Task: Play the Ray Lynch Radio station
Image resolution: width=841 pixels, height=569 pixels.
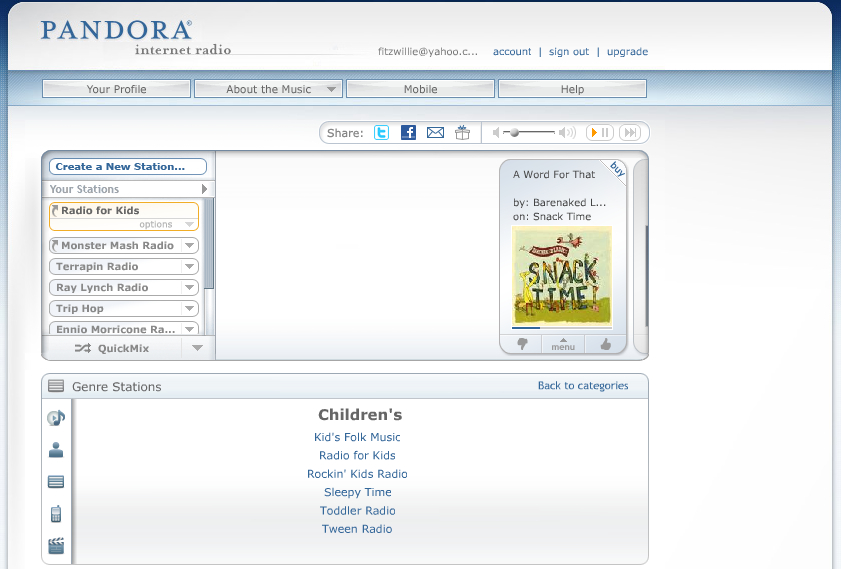Action: 102,287
